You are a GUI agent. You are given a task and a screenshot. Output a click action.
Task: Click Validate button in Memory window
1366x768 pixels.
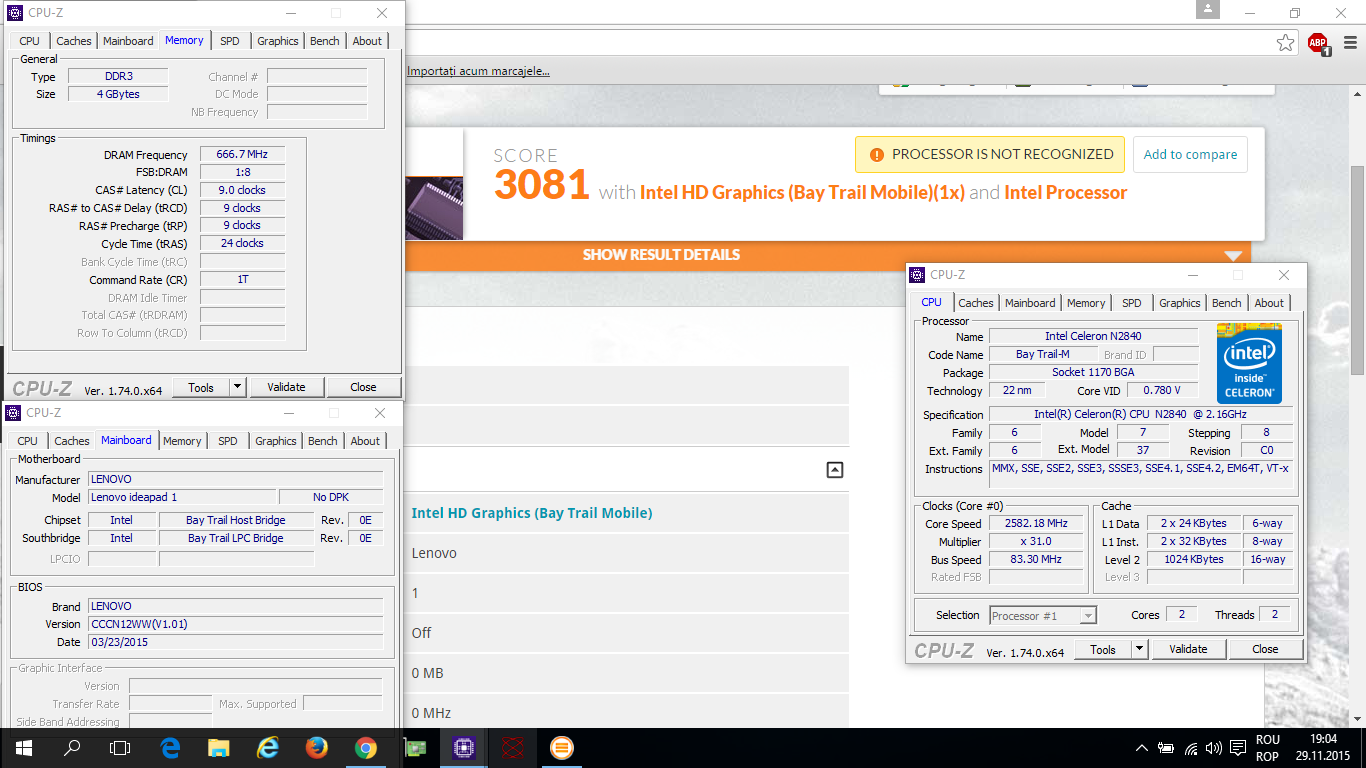coord(286,387)
